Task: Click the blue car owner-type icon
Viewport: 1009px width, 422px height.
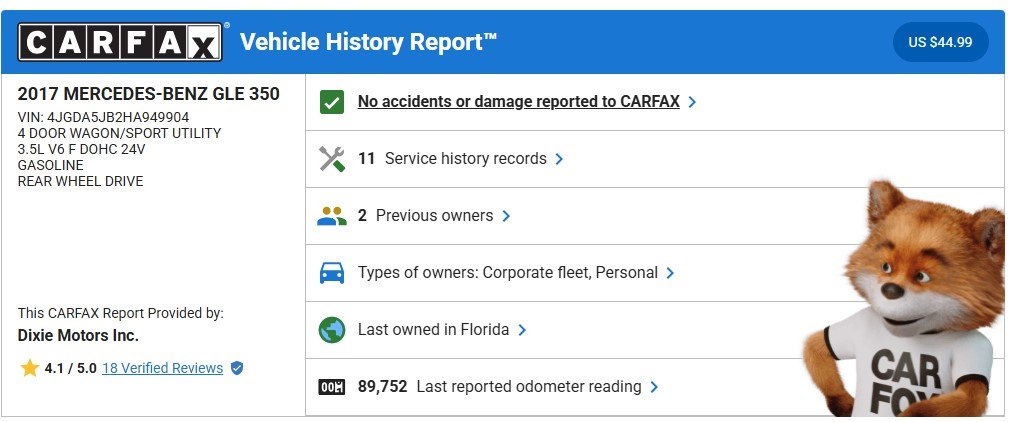Action: pos(331,273)
